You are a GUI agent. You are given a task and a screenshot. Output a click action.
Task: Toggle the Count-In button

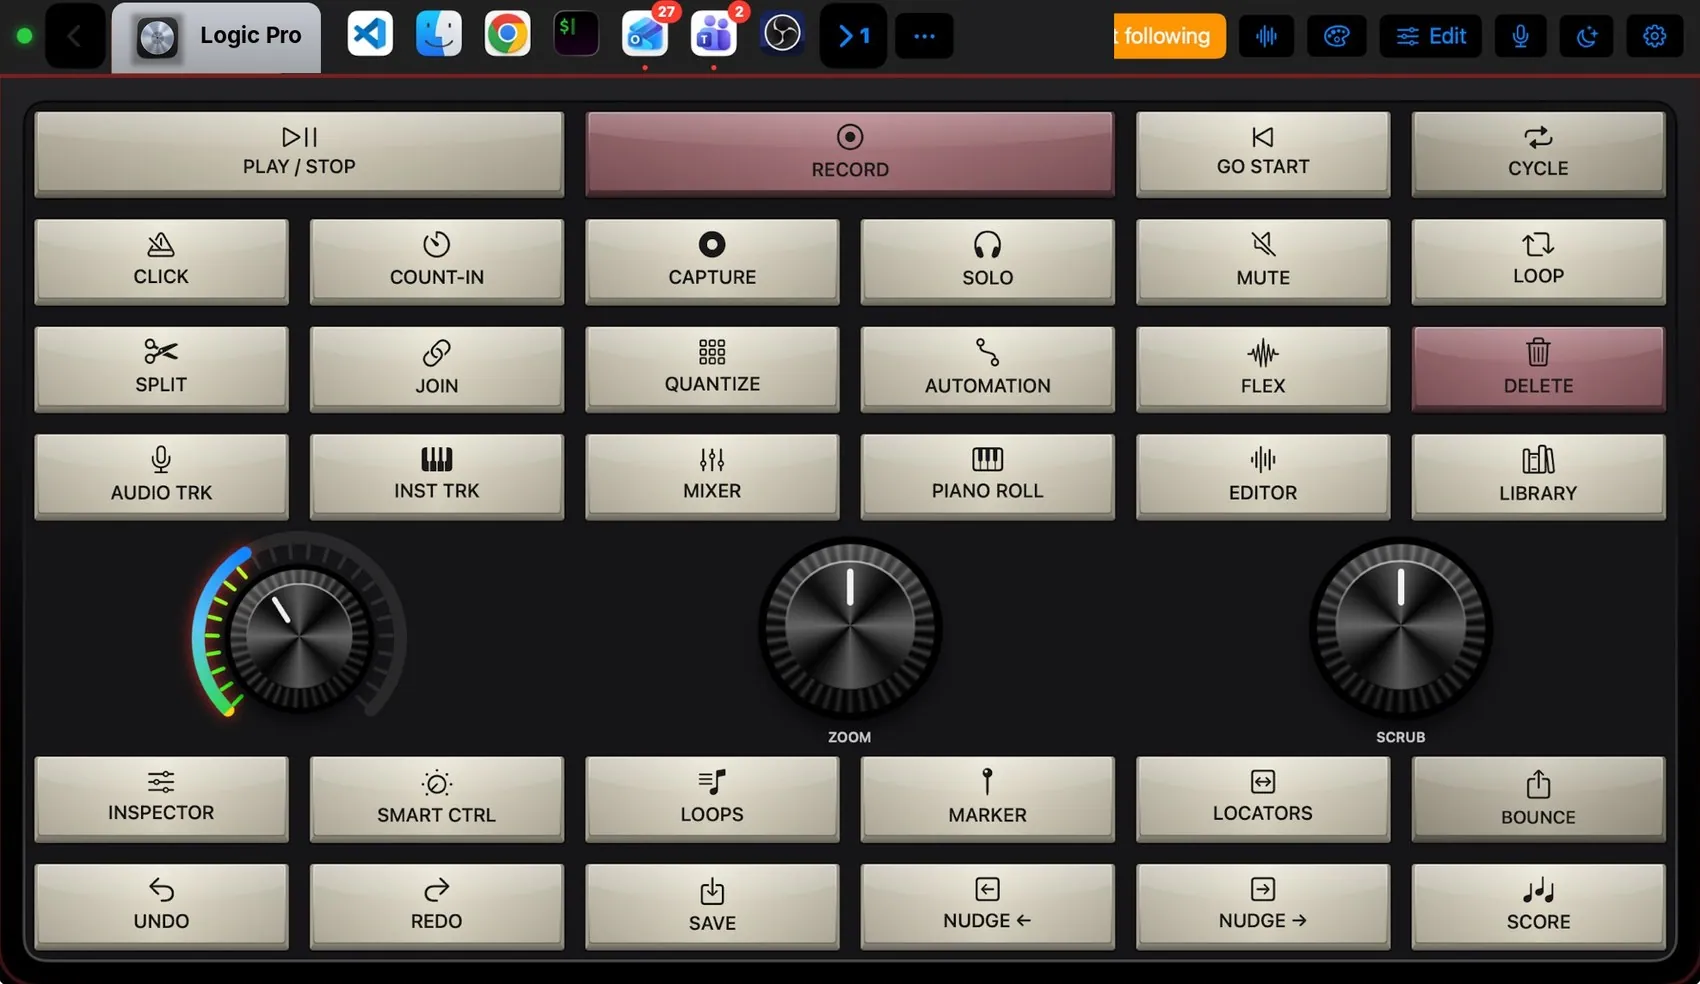[x=437, y=261]
